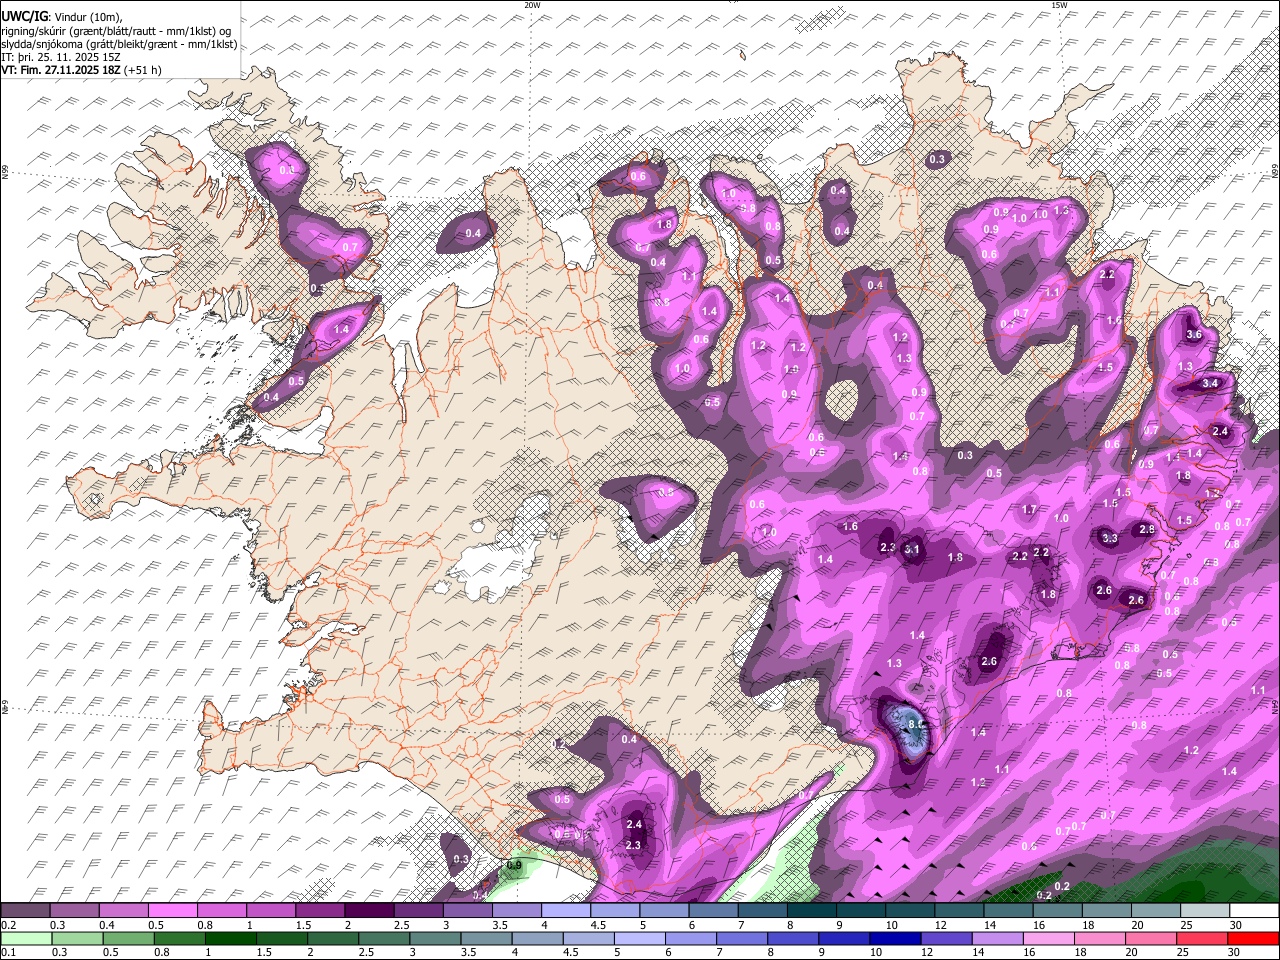Click the 'slydda/snjókoma' snow description line
The image size is (1280, 960).
tap(119, 44)
